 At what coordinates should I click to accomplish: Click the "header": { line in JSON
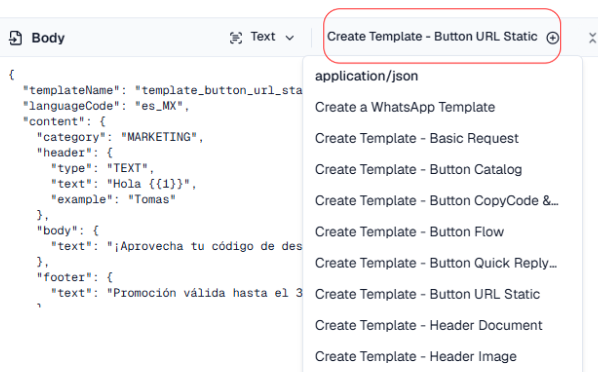click(75, 153)
